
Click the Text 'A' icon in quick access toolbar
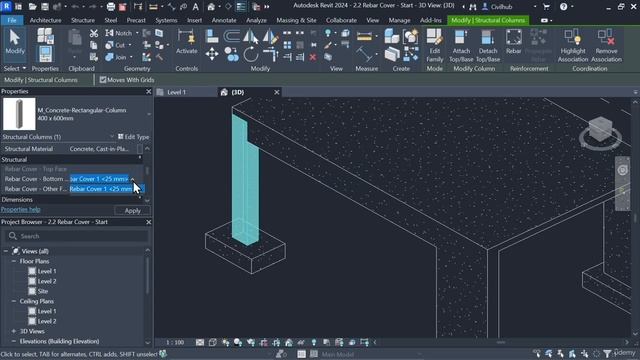click(196, 7)
